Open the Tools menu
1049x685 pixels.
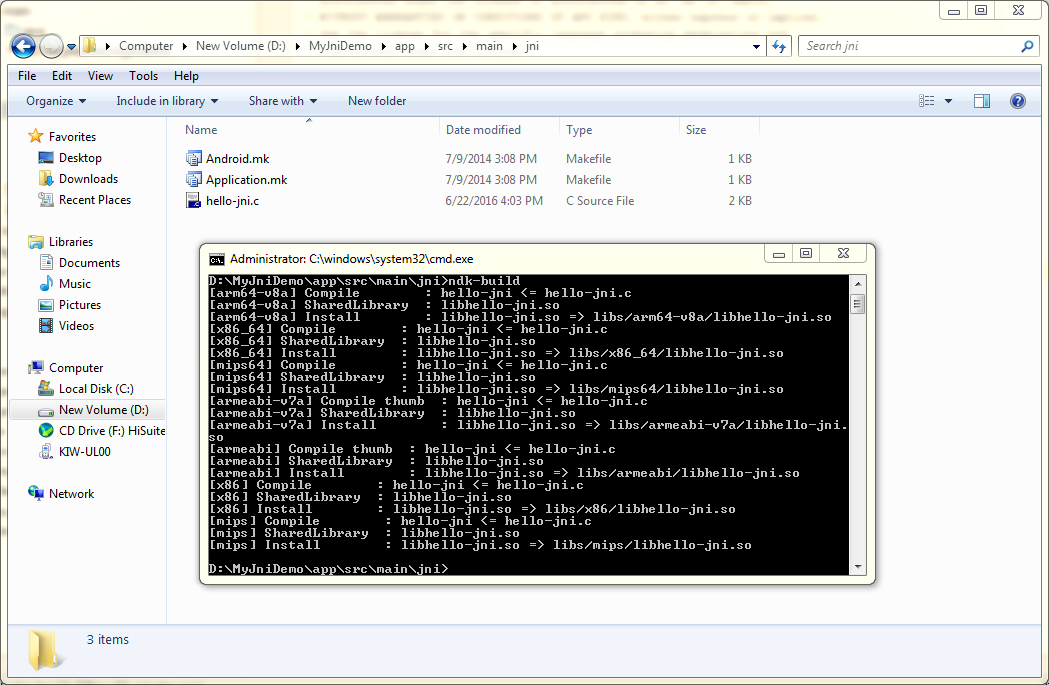[143, 76]
